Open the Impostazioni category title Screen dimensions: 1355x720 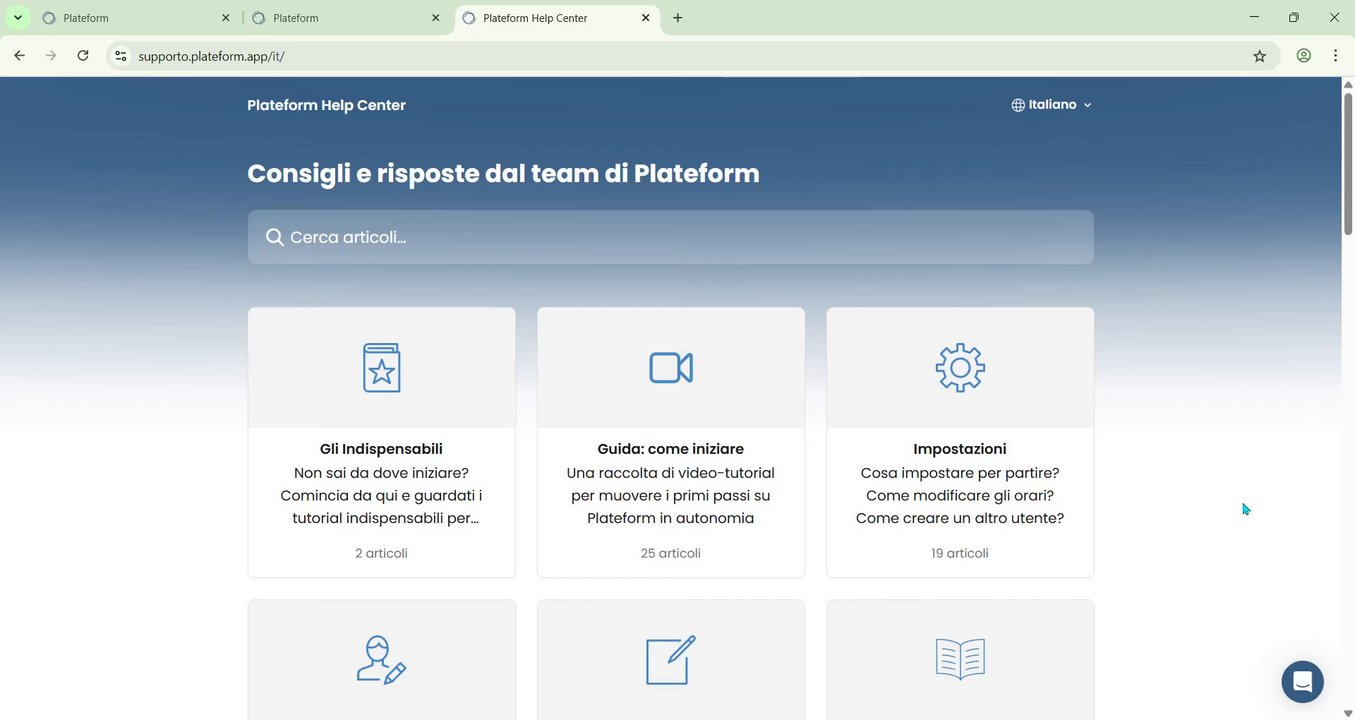tap(960, 449)
